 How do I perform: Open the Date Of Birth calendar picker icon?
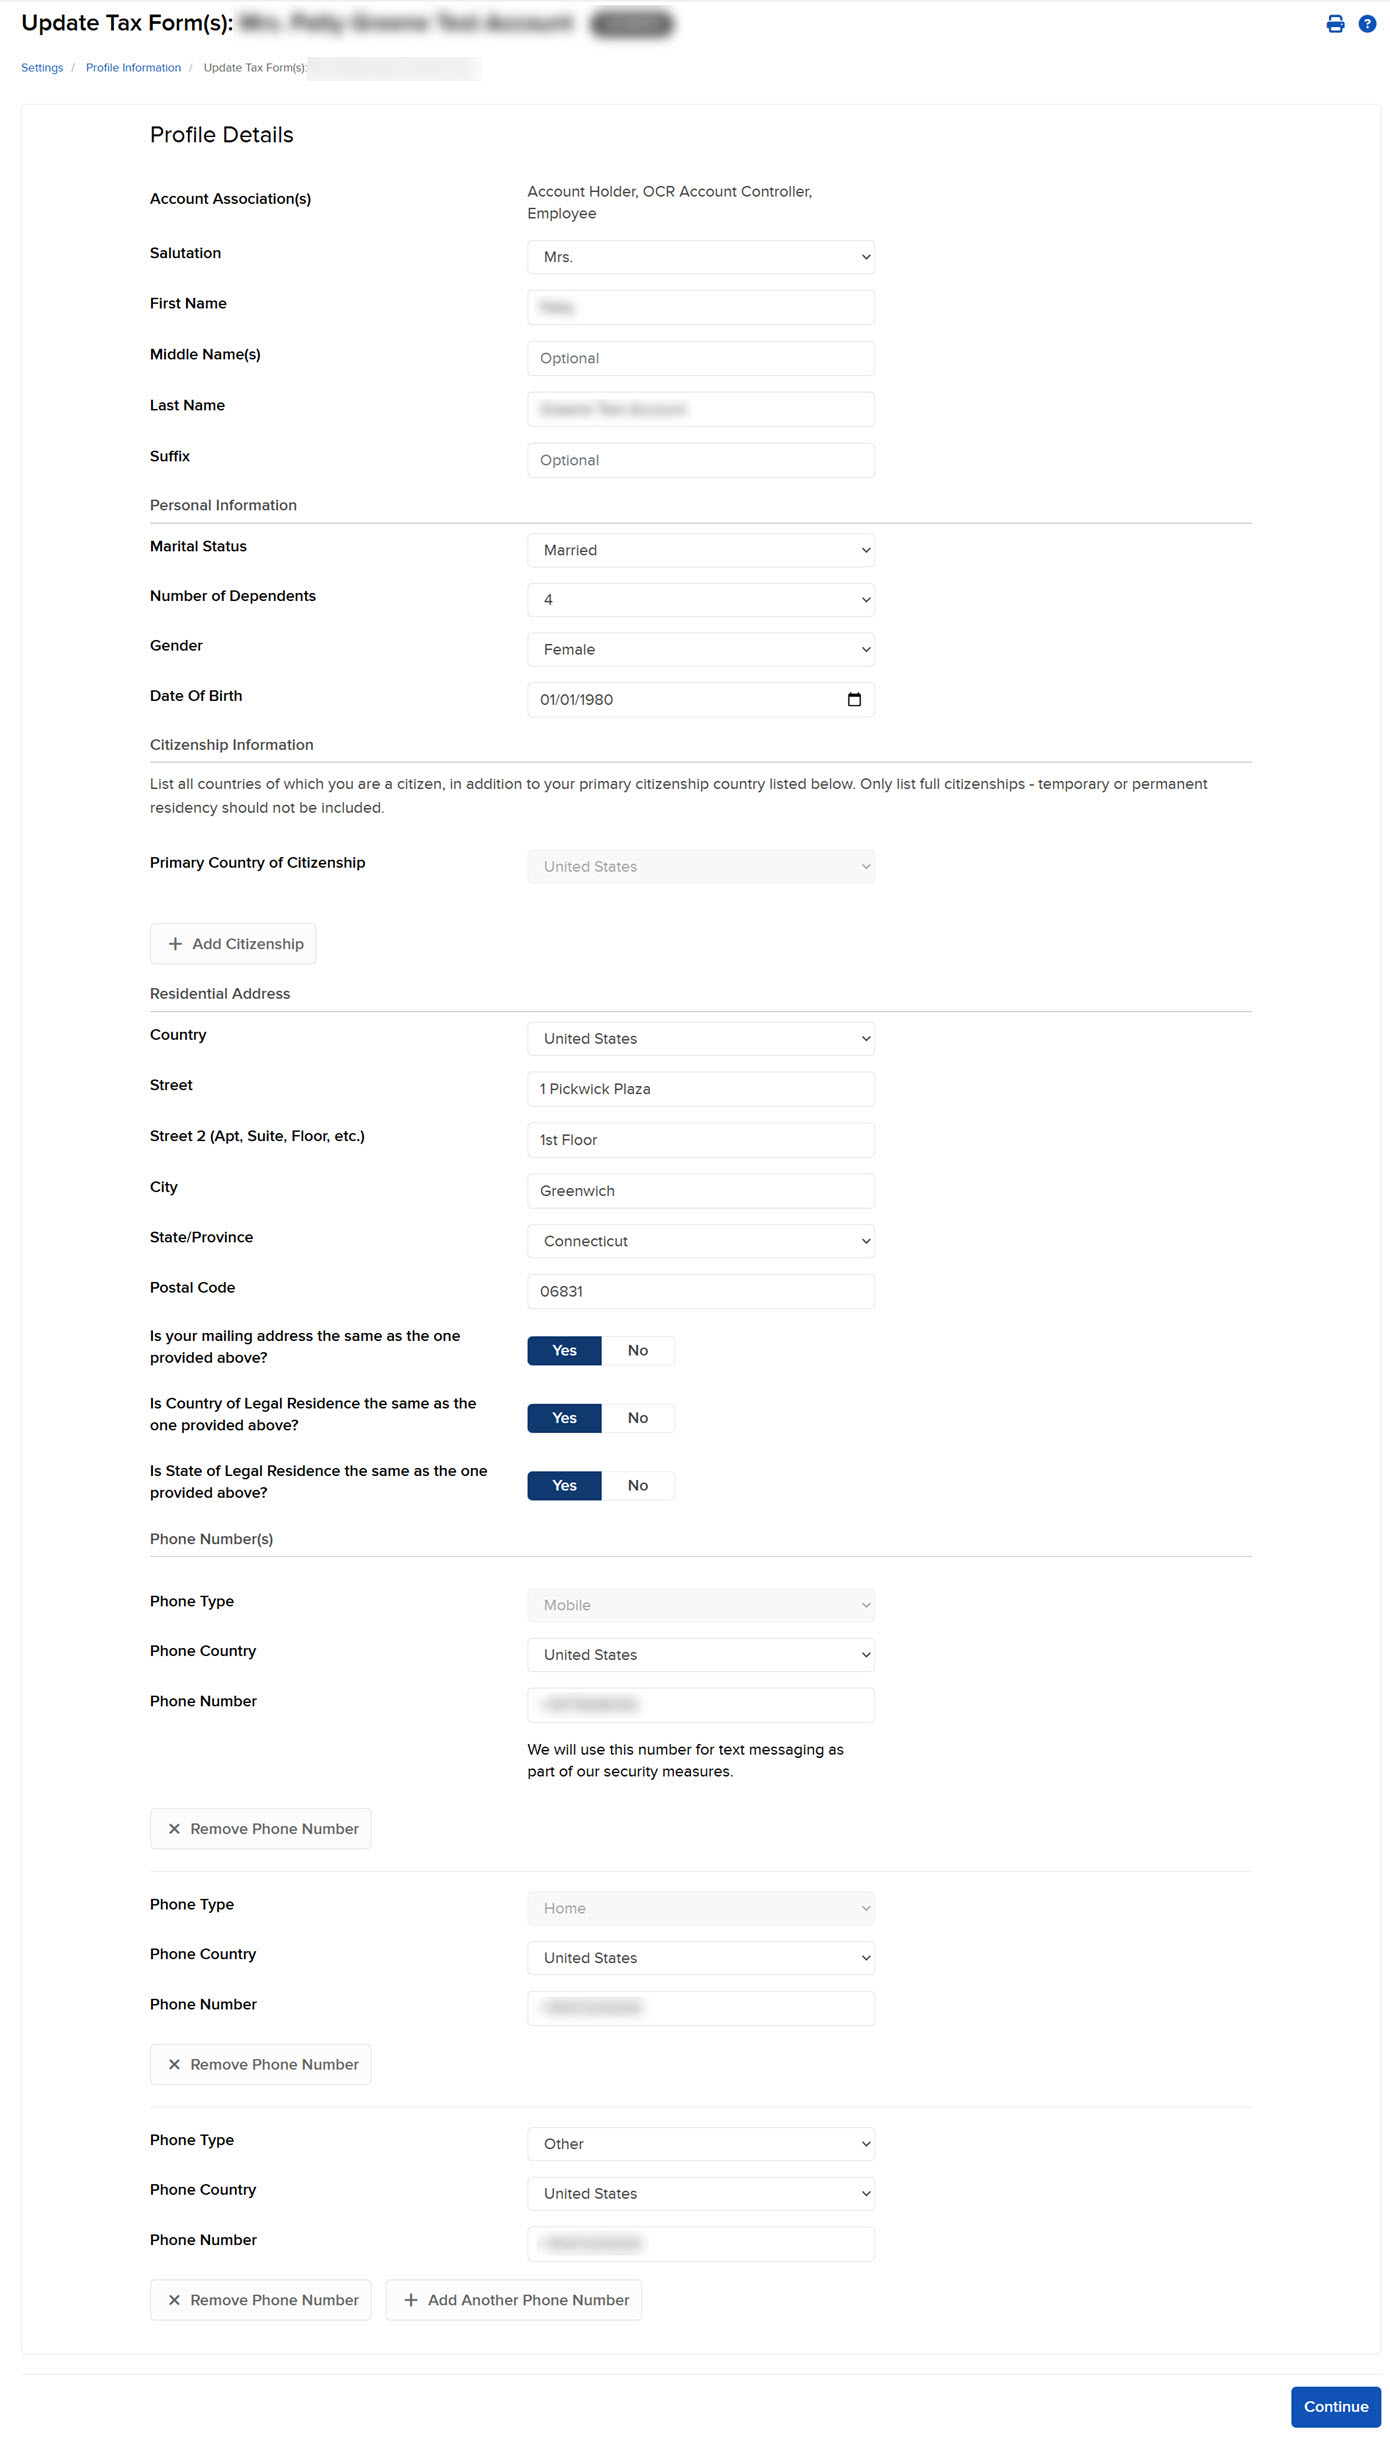[x=854, y=700]
